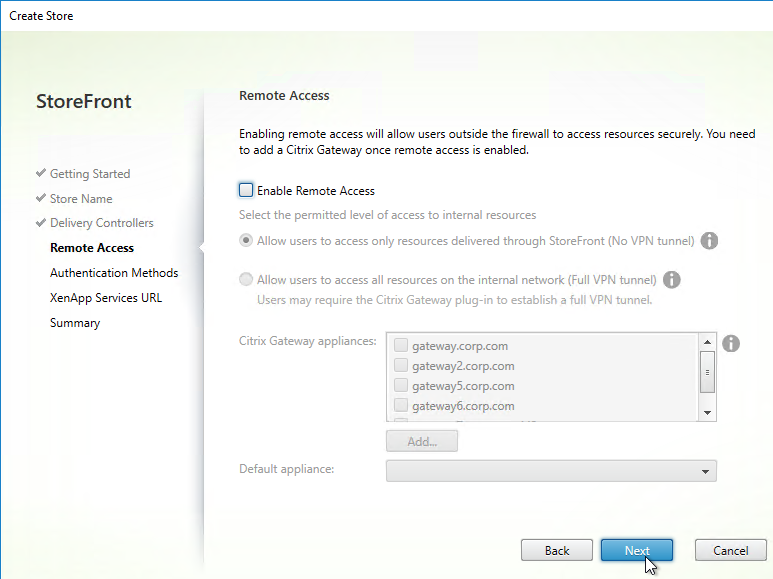
Task: Click the Citrix Gateway appliances label
Action: tap(308, 341)
